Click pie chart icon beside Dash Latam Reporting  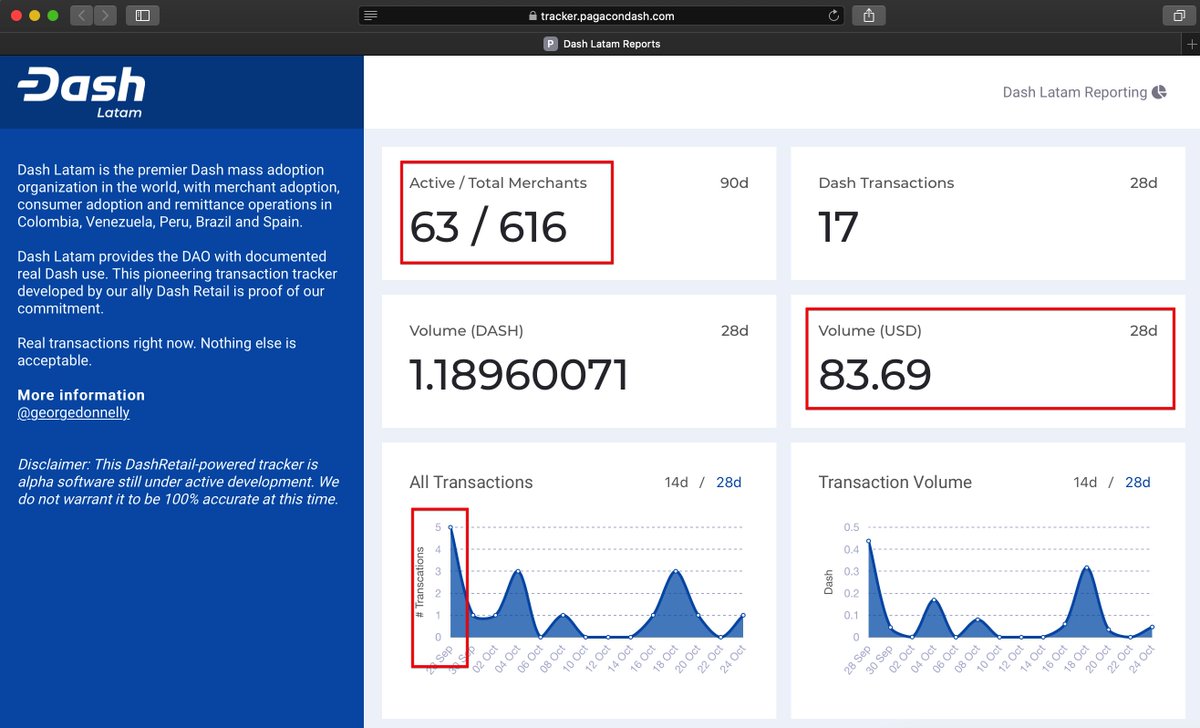[1159, 92]
